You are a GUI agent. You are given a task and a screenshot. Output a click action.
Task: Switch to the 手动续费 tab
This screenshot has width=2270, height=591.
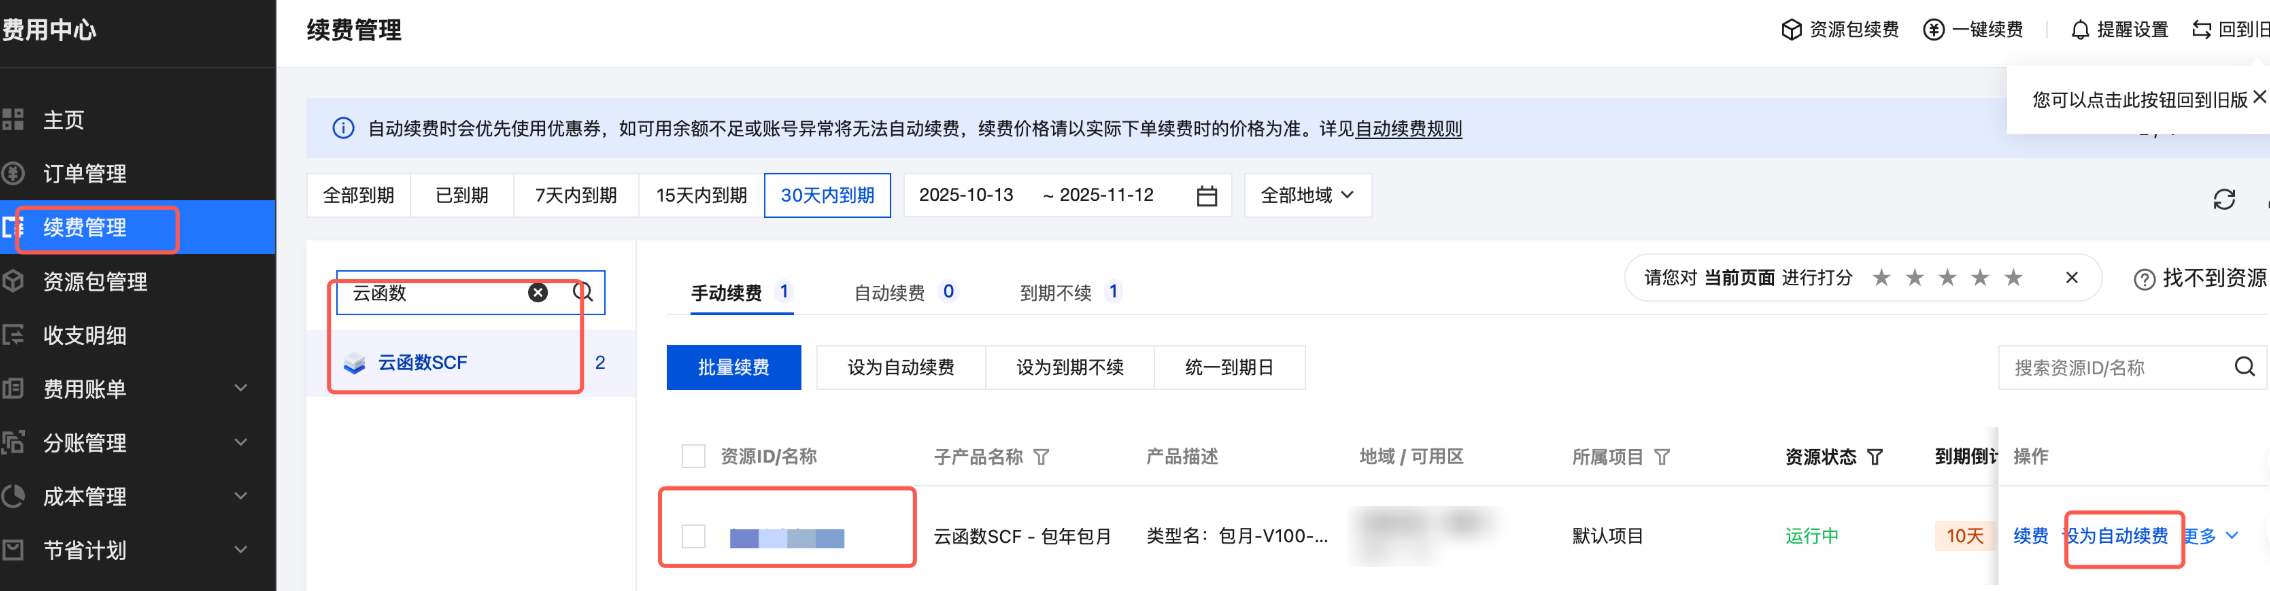(741, 292)
